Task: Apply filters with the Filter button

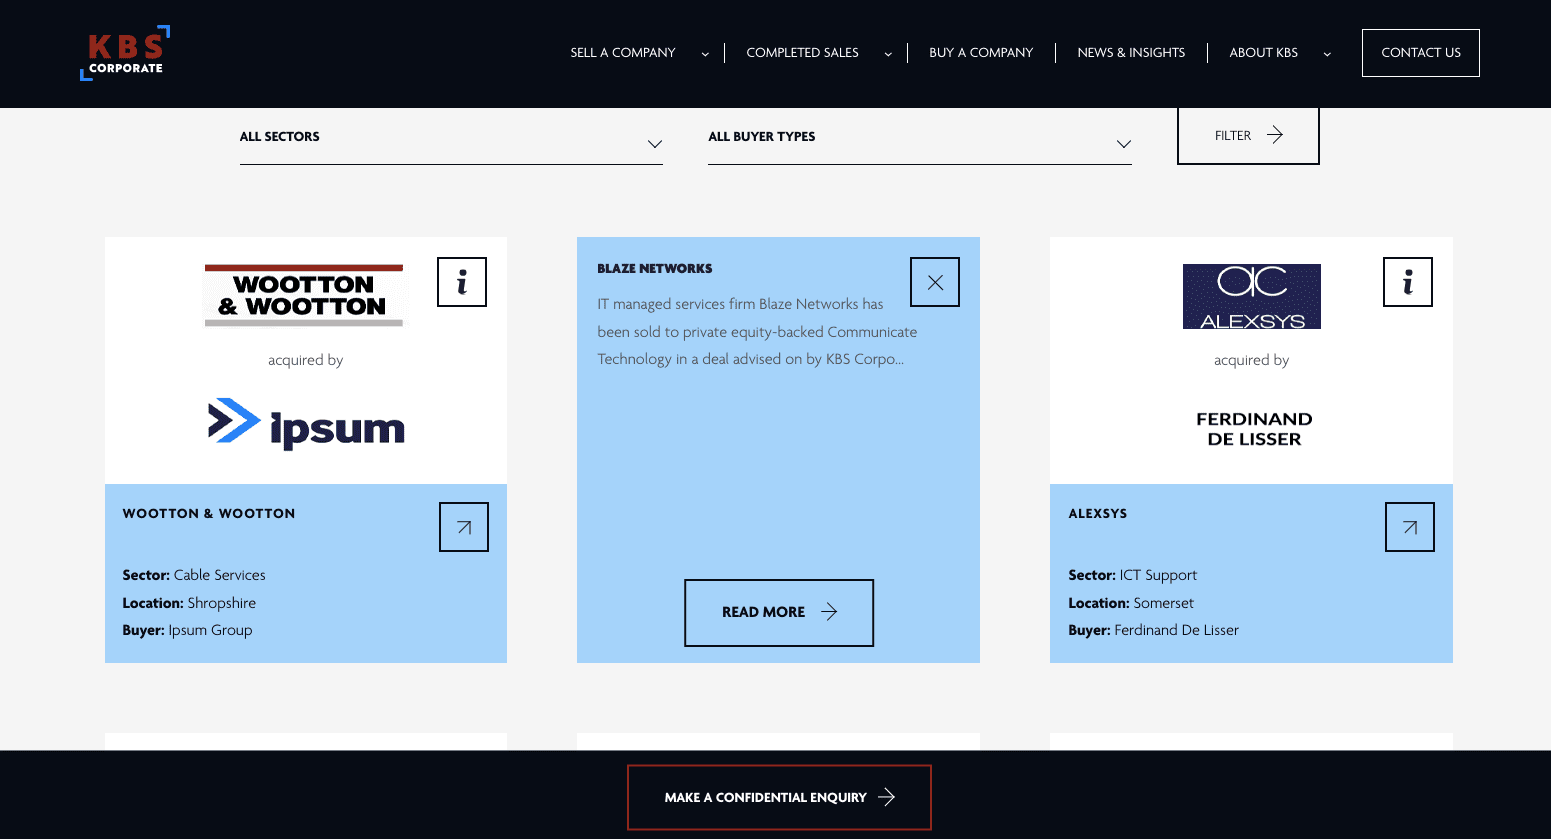Action: click(x=1247, y=136)
